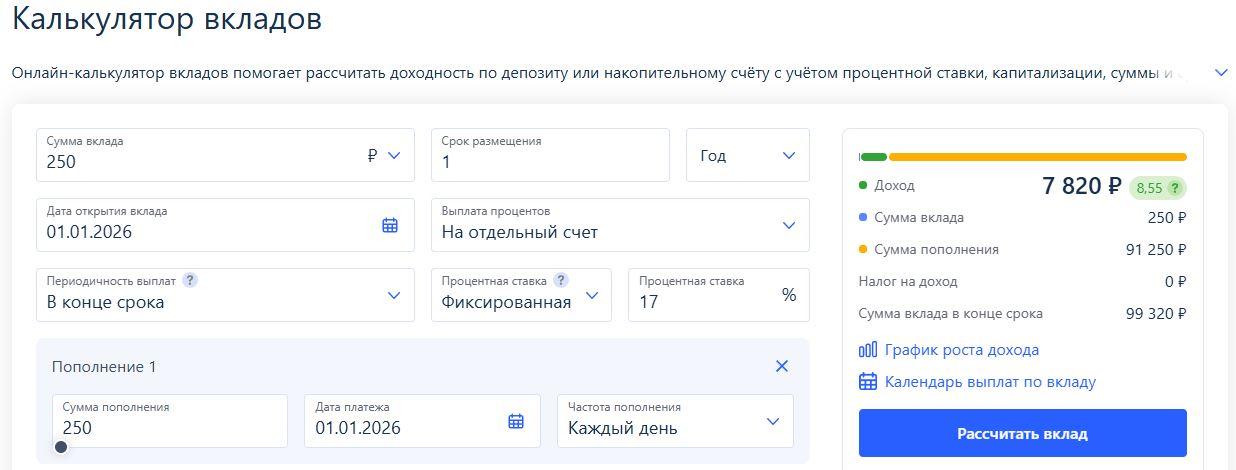Open calendar icon for deposit opening date

pos(390,225)
